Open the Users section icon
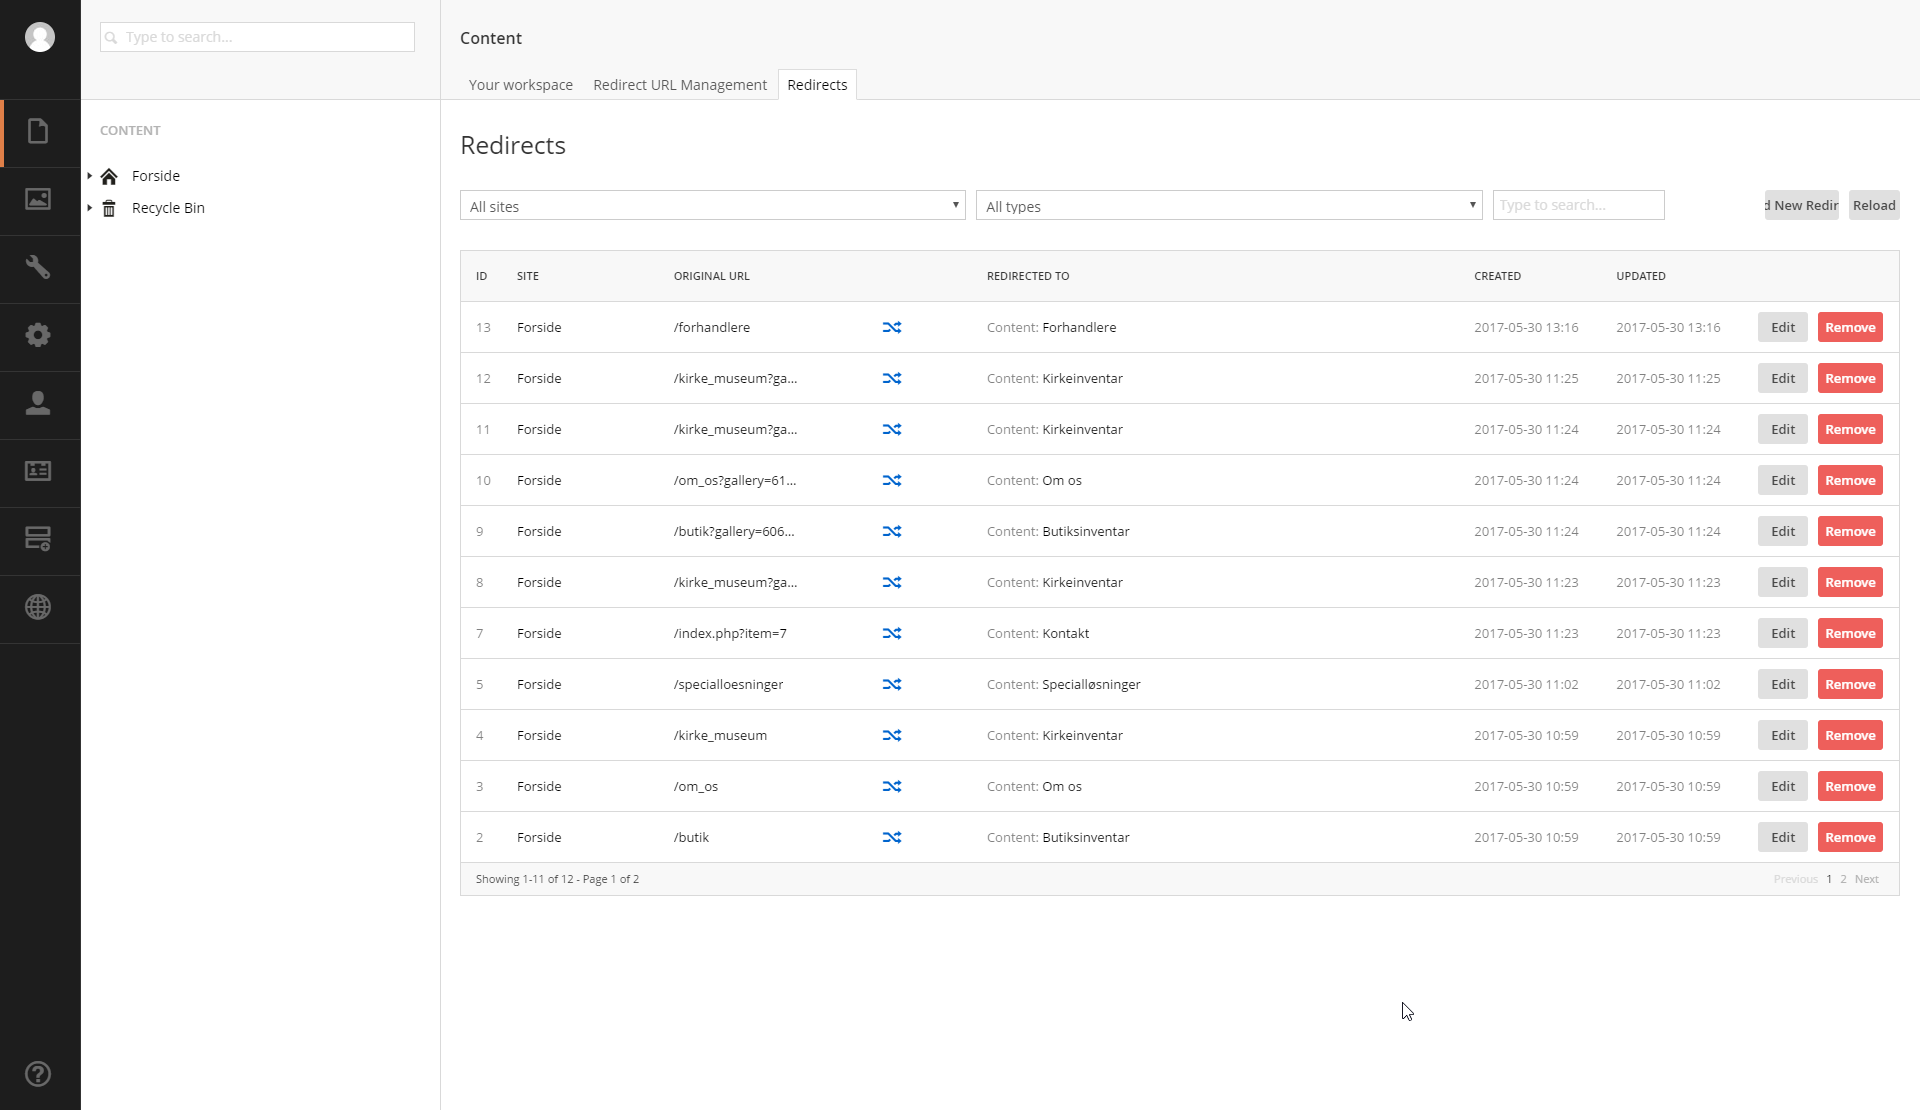1920x1110 pixels. [38, 403]
